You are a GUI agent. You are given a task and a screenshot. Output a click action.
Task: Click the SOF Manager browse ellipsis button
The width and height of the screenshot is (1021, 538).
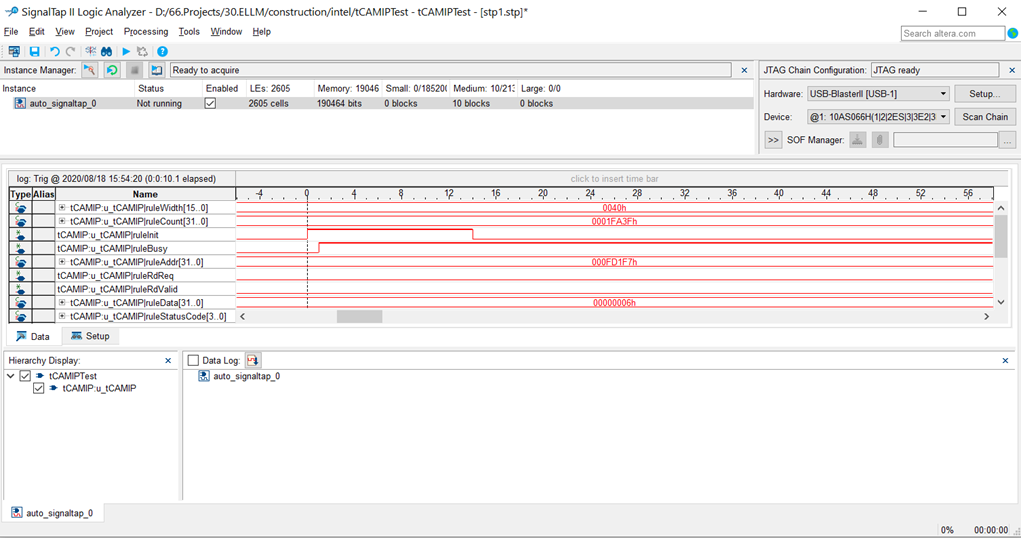[1007, 139]
